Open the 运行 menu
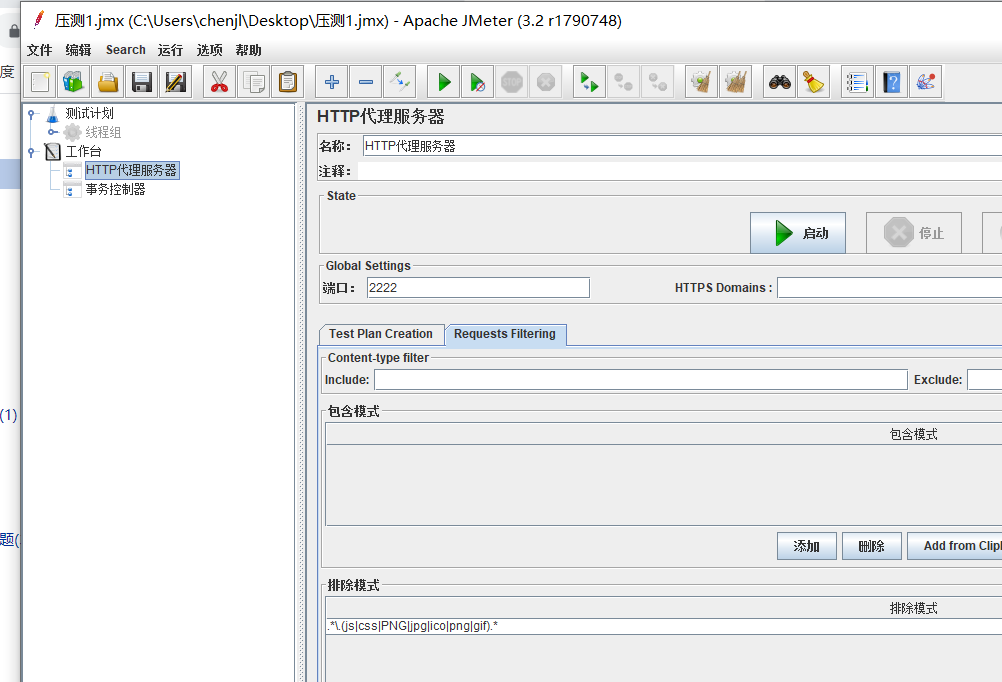 pyautogui.click(x=170, y=50)
